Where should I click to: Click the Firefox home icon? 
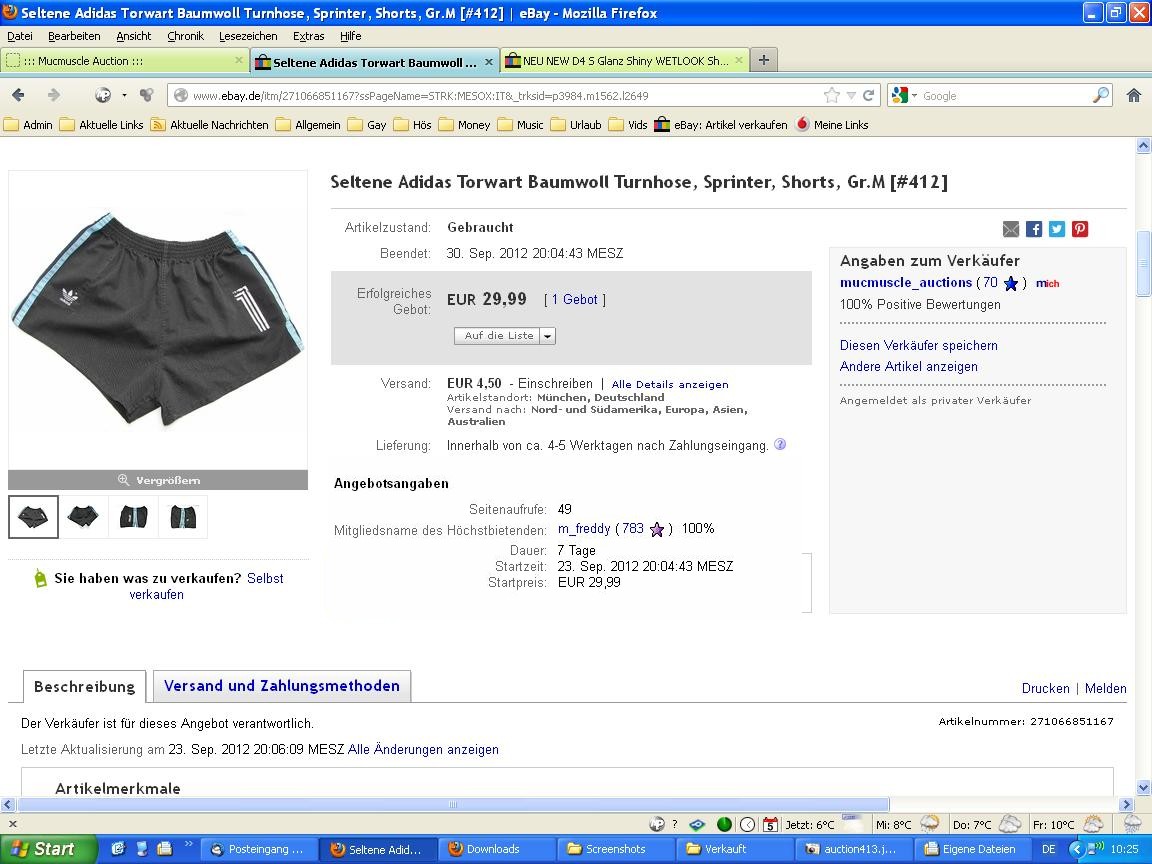[x=1133, y=95]
